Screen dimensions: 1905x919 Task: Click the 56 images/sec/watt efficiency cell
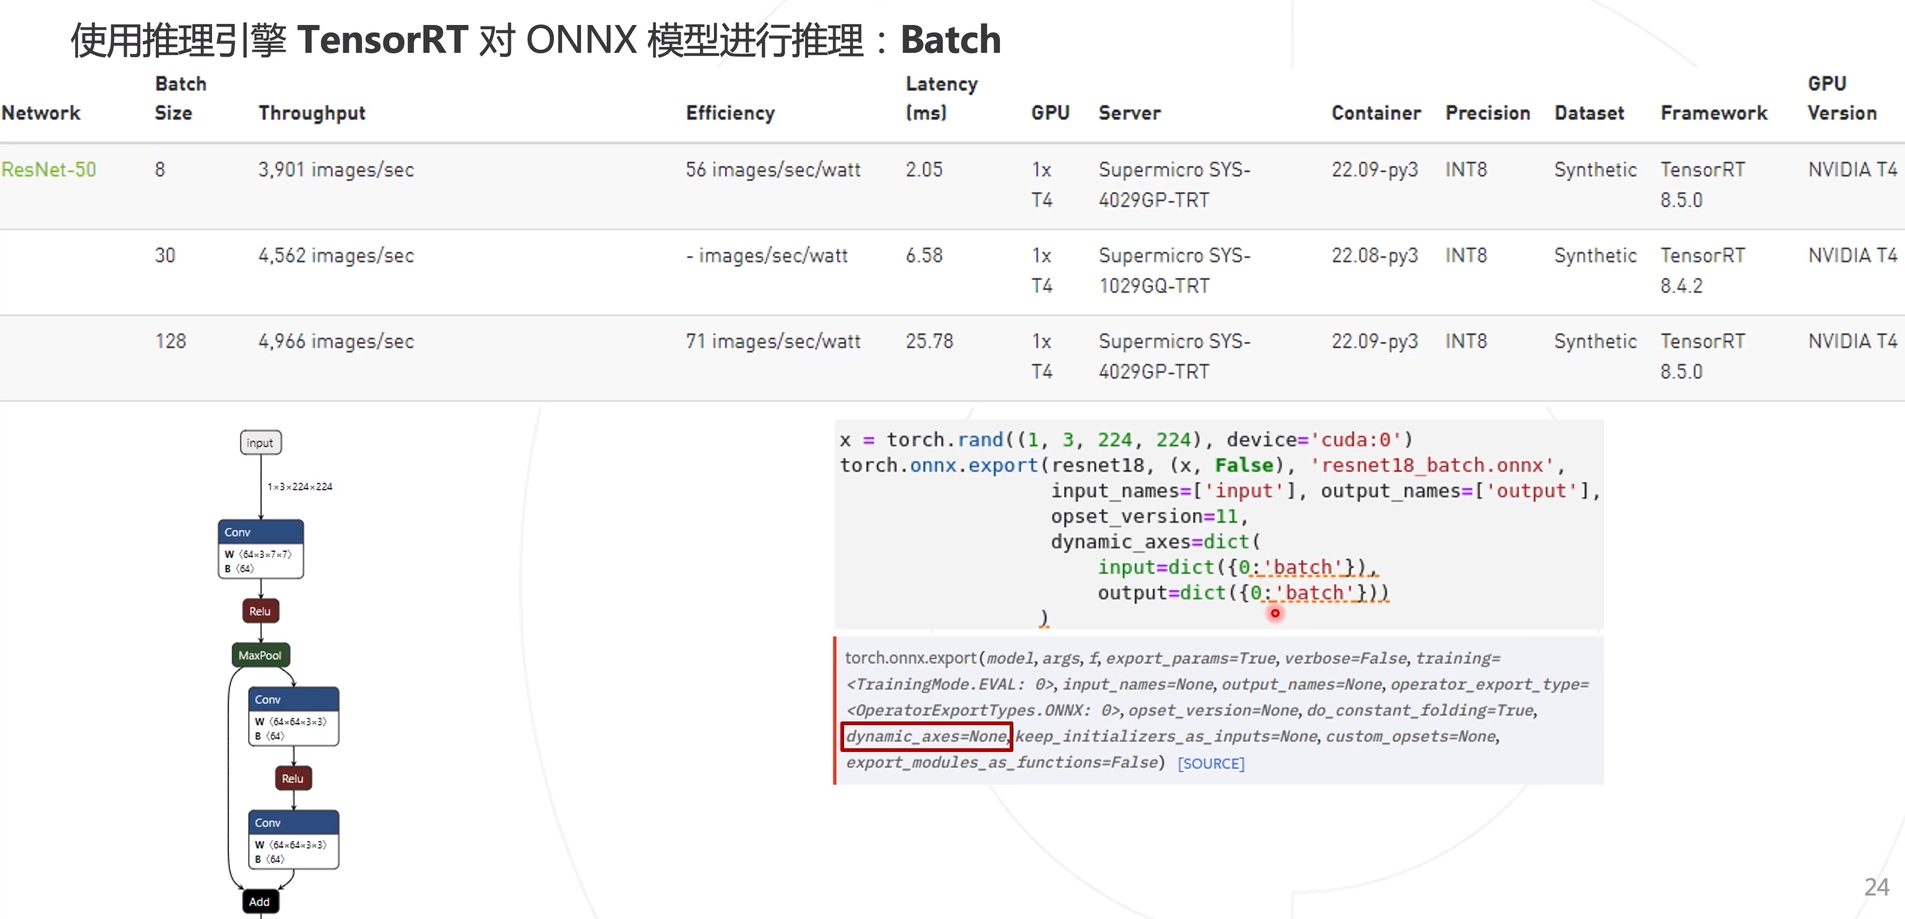[773, 170]
